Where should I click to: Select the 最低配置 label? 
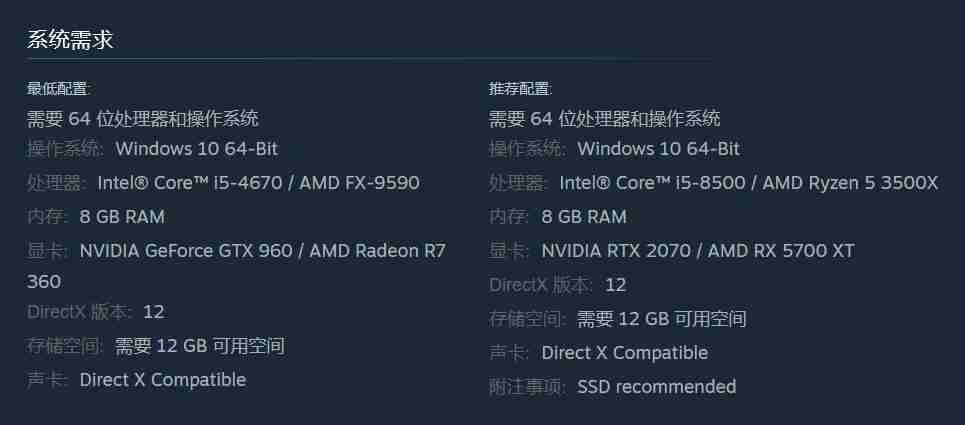[58, 89]
